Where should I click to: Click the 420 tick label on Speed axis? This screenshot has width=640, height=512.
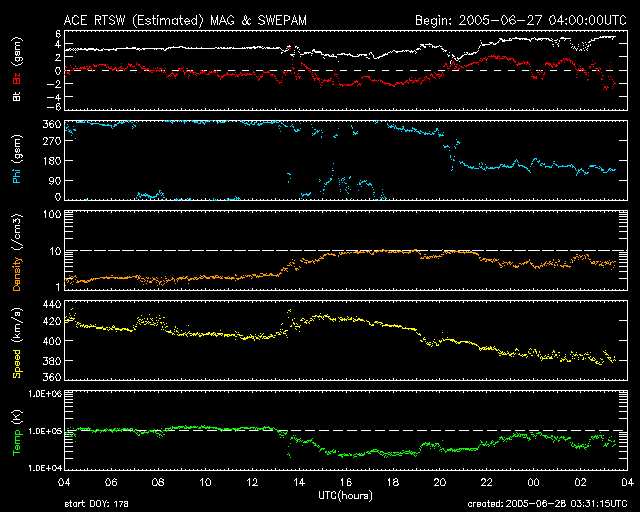[52, 321]
